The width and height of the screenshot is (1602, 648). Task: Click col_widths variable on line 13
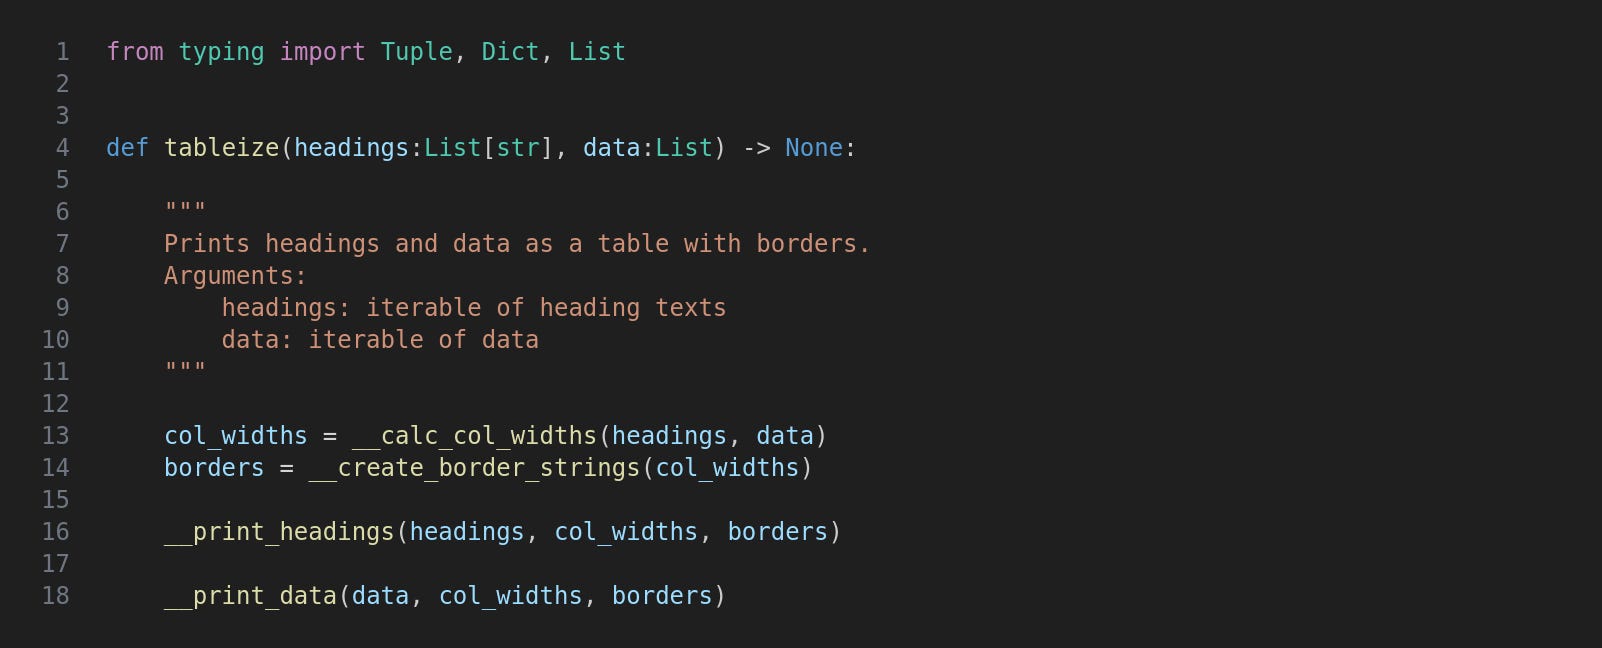click(x=236, y=436)
